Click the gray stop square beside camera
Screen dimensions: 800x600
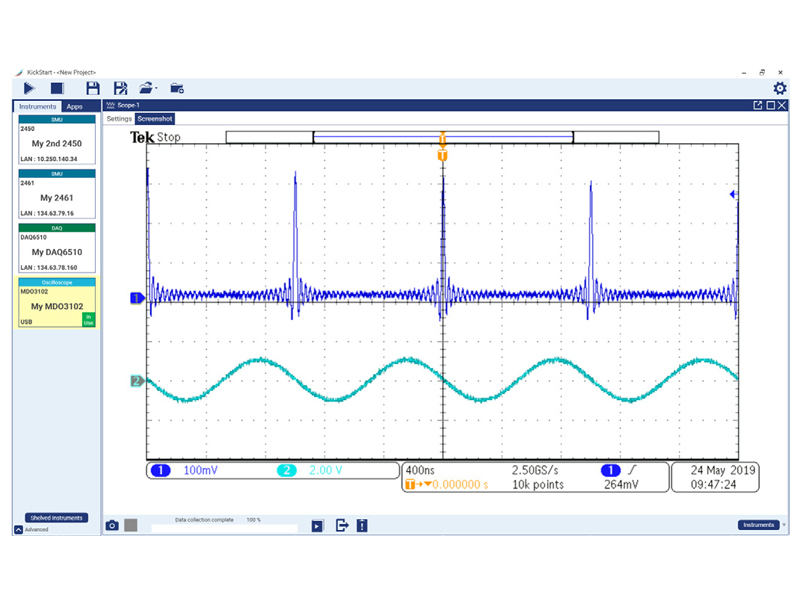pos(130,525)
